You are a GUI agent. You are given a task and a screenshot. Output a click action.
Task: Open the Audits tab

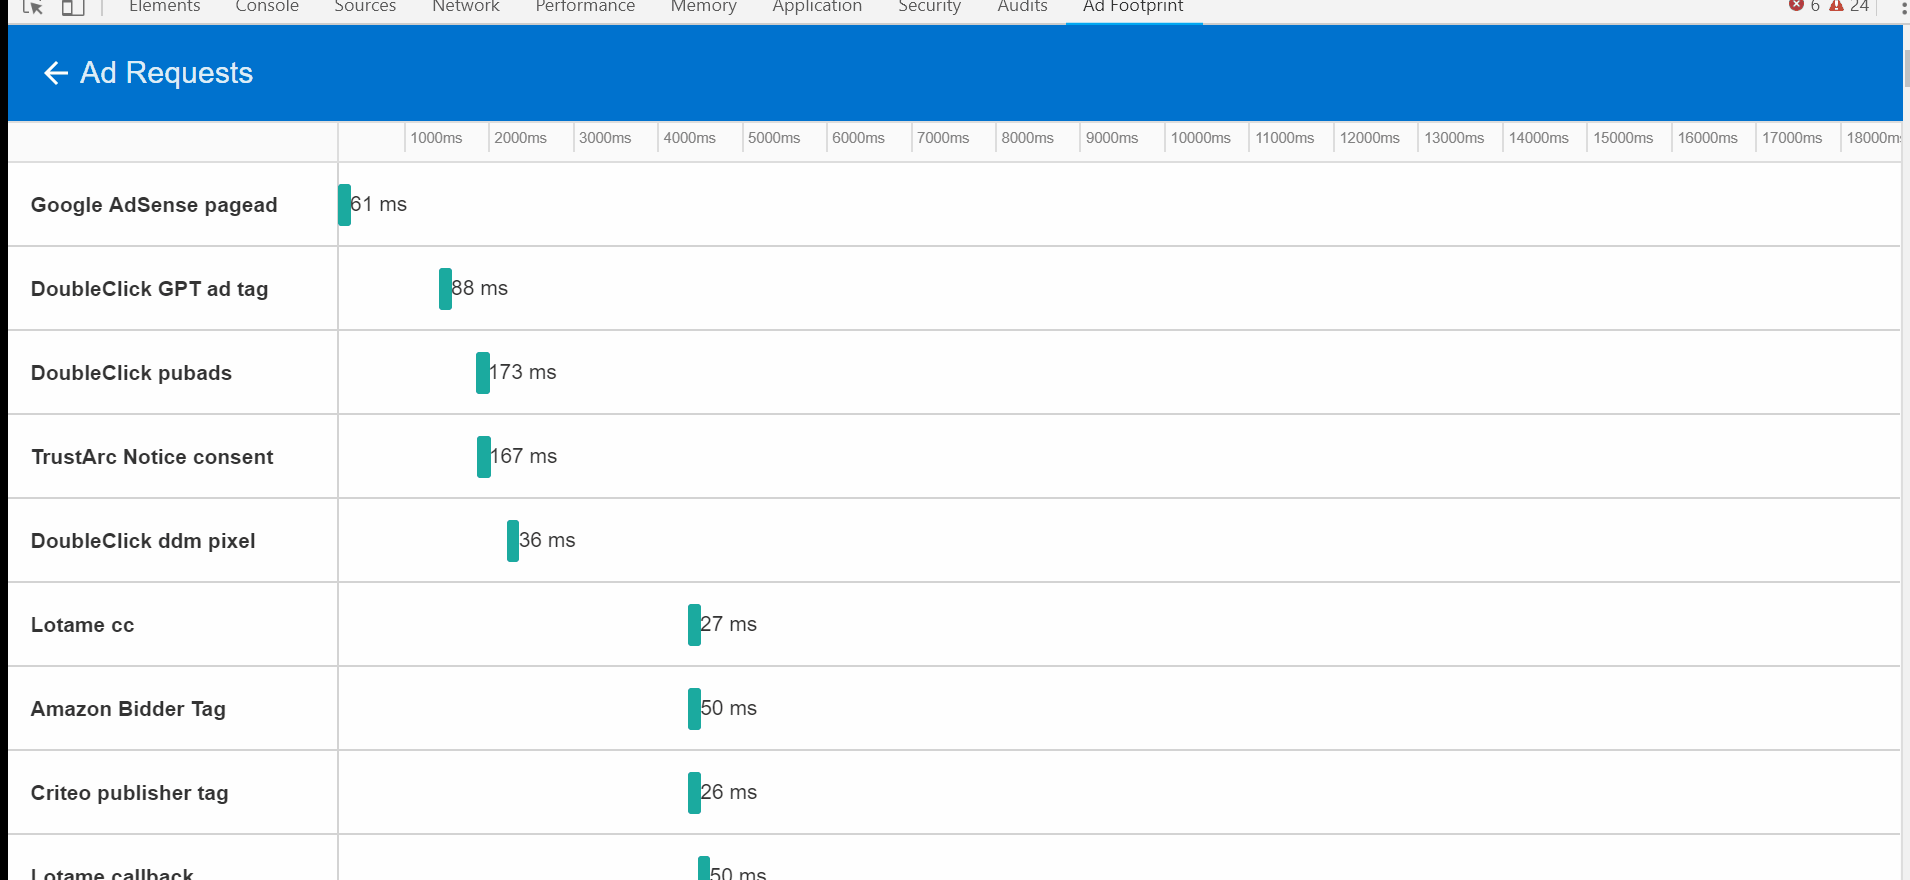coord(1022,7)
